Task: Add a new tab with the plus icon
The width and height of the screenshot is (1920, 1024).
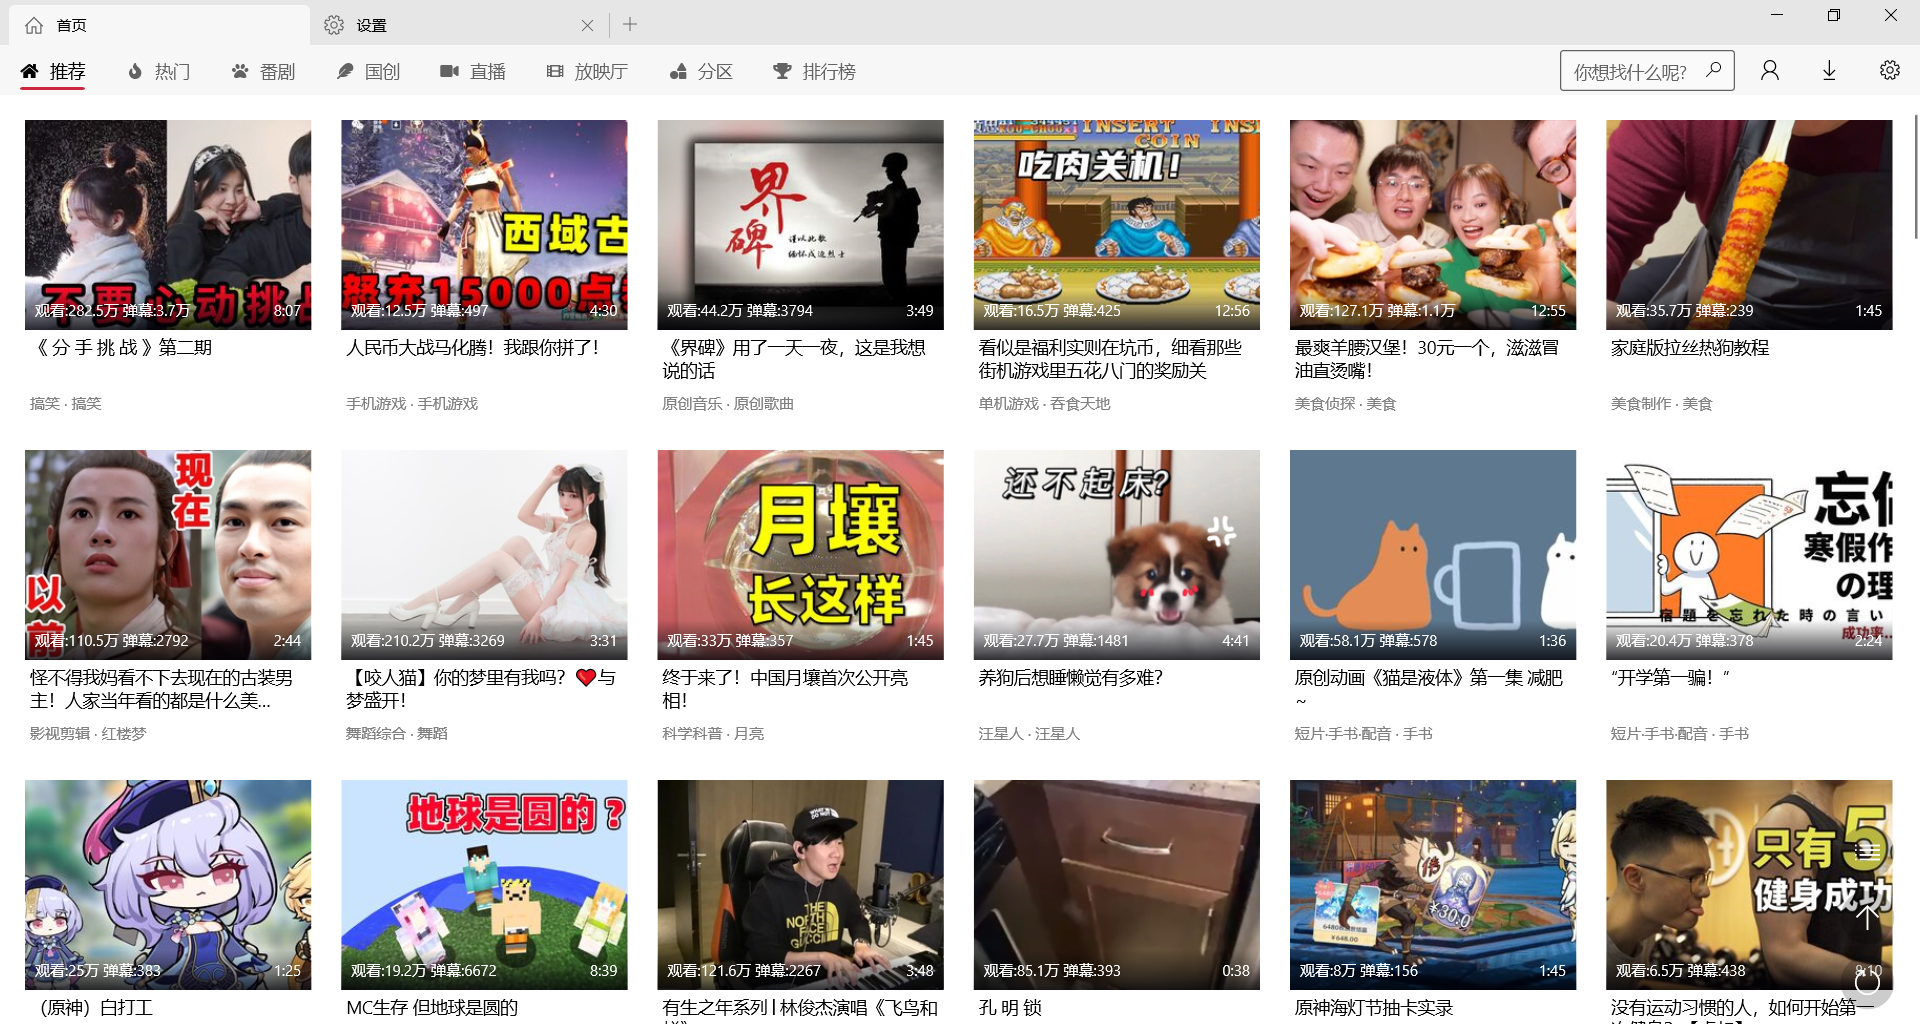Action: pyautogui.click(x=630, y=25)
